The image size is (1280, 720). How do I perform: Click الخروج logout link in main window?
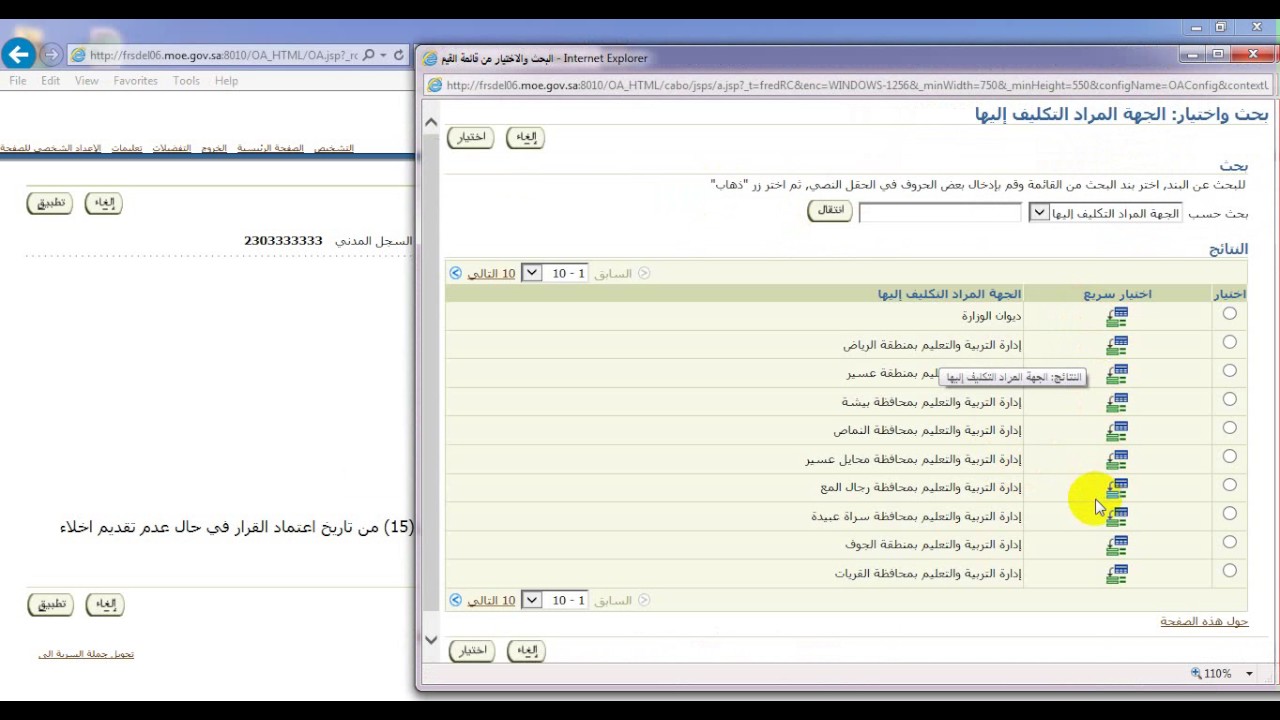(x=214, y=148)
